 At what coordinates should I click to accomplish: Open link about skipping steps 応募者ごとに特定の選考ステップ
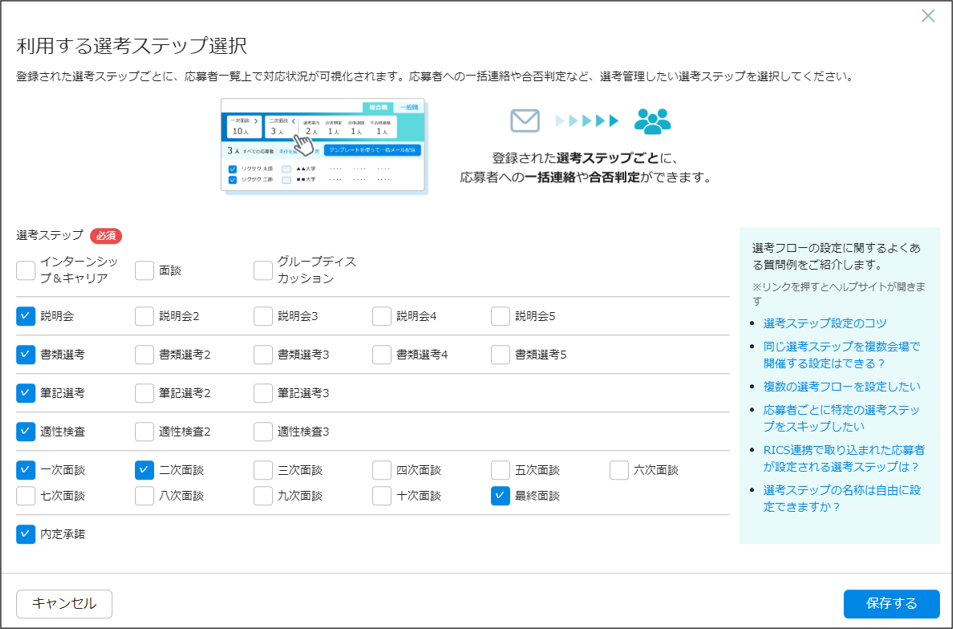842,418
